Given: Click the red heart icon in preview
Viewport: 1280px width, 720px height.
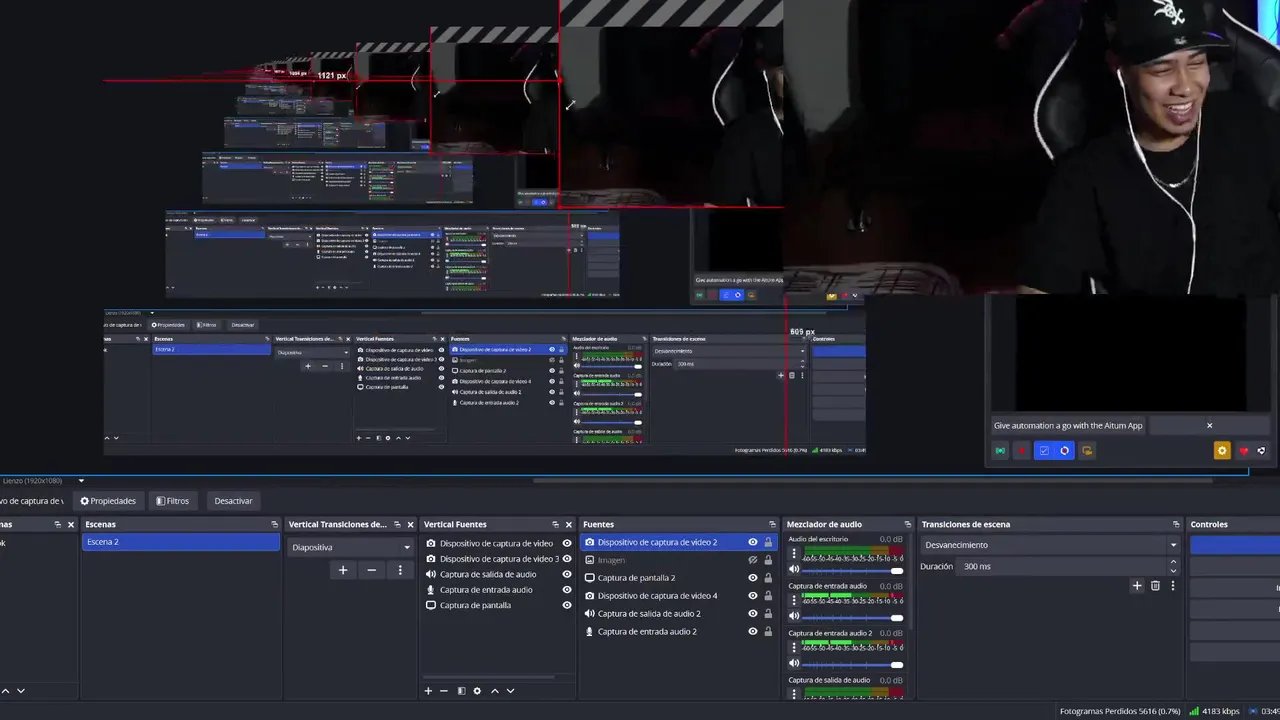Looking at the screenshot, I should pyautogui.click(x=1244, y=451).
